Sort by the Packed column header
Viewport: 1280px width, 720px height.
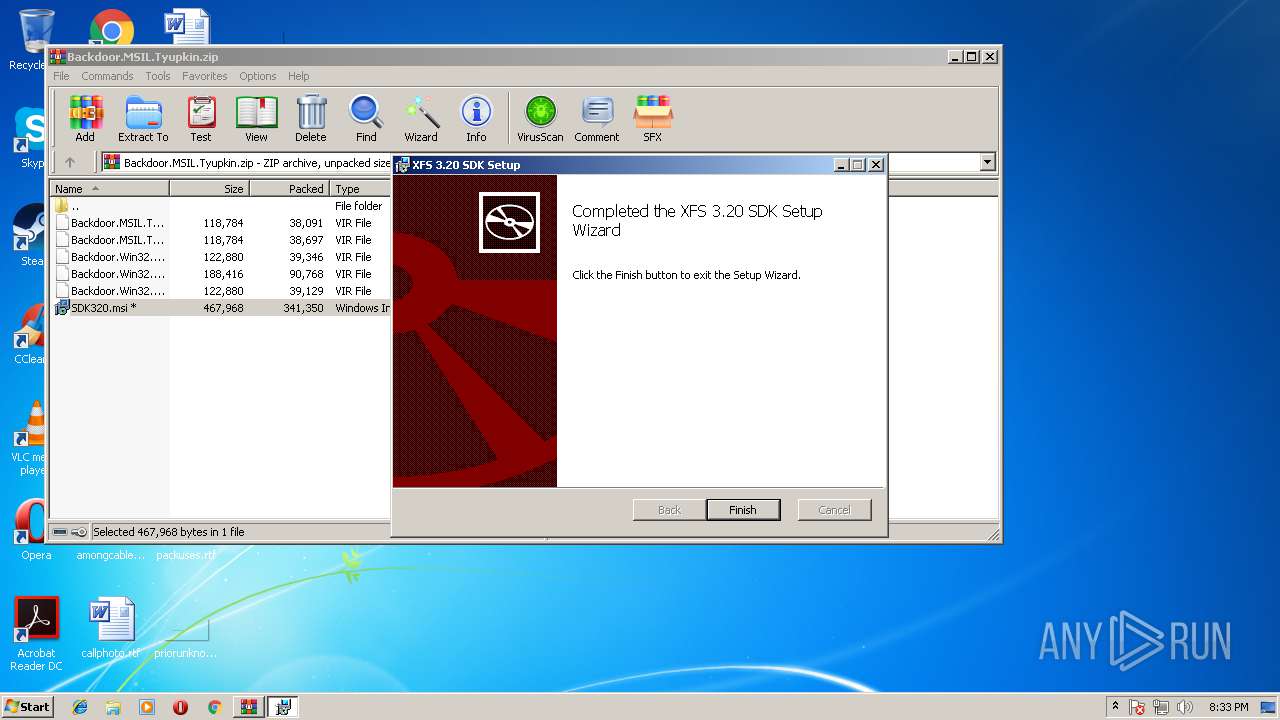coord(290,188)
